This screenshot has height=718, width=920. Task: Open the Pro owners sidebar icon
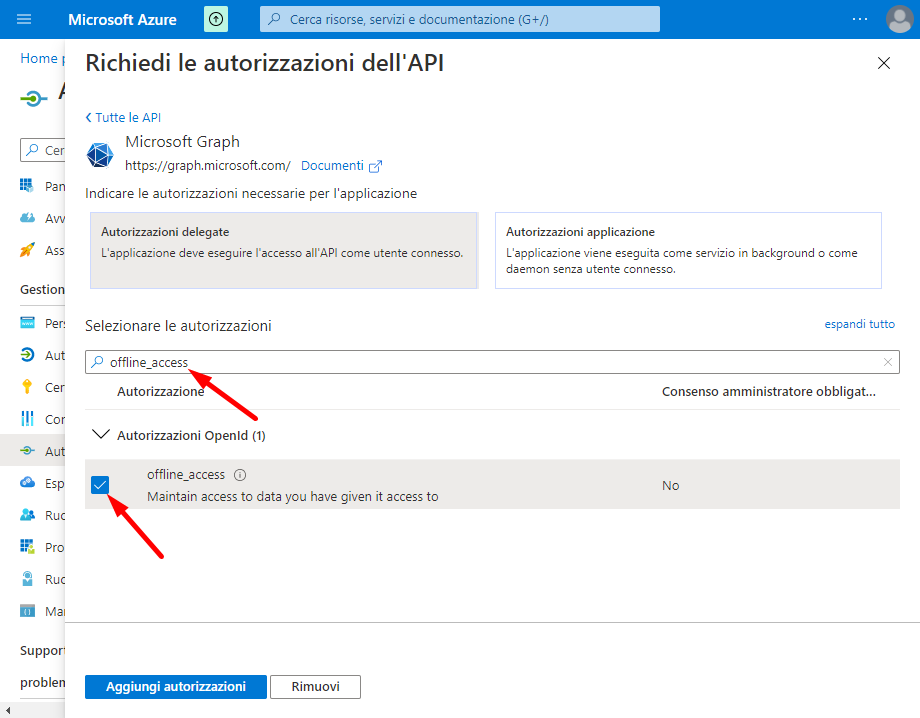pyautogui.click(x=27, y=547)
